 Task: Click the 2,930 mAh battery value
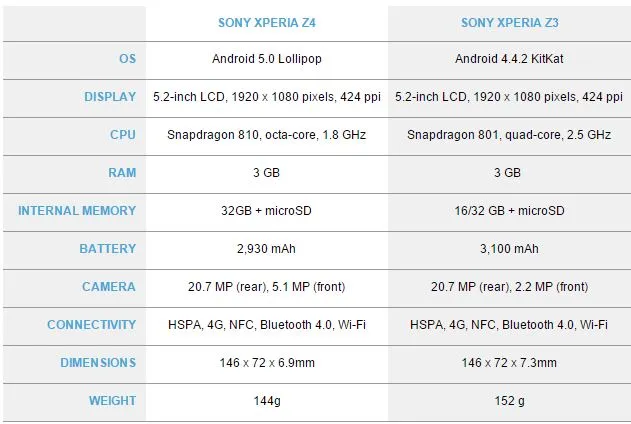click(x=266, y=249)
